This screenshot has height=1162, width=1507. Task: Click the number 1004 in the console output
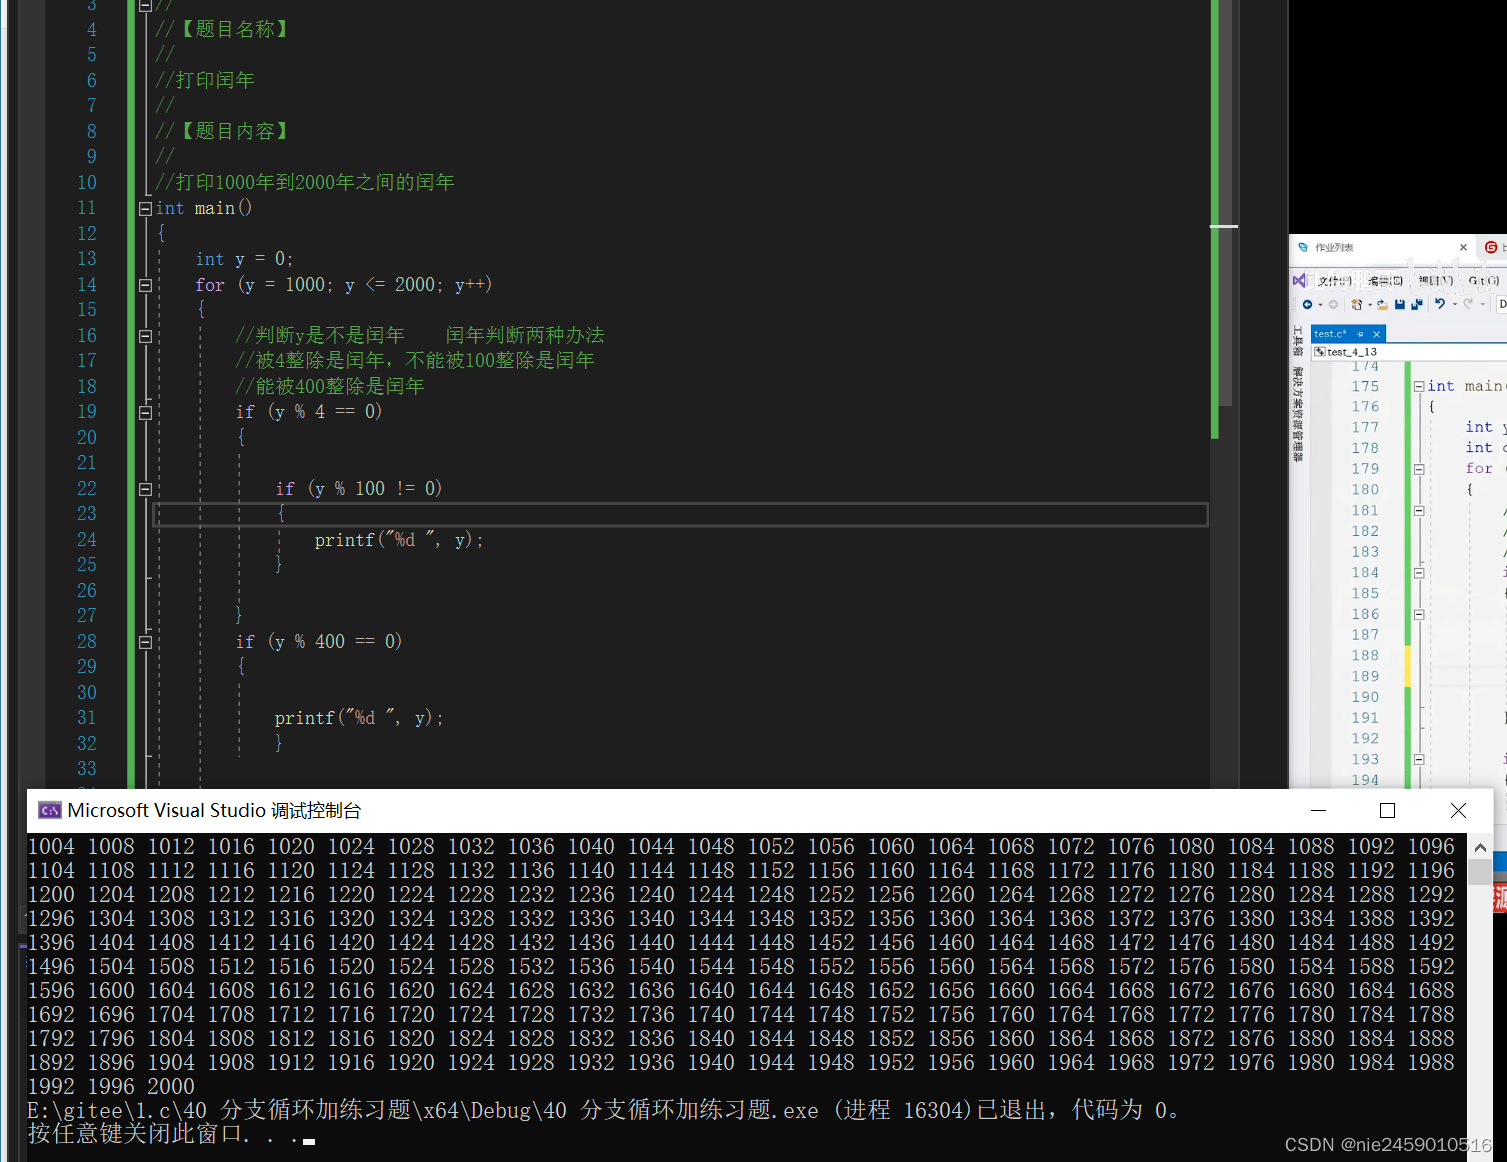(x=51, y=846)
